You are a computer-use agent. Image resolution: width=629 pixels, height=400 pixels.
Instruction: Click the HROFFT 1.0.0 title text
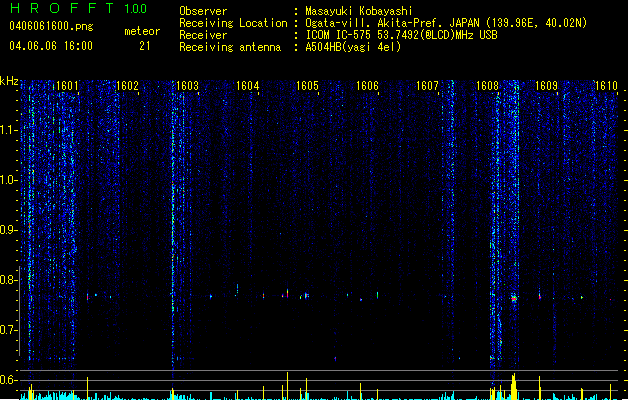78,8
